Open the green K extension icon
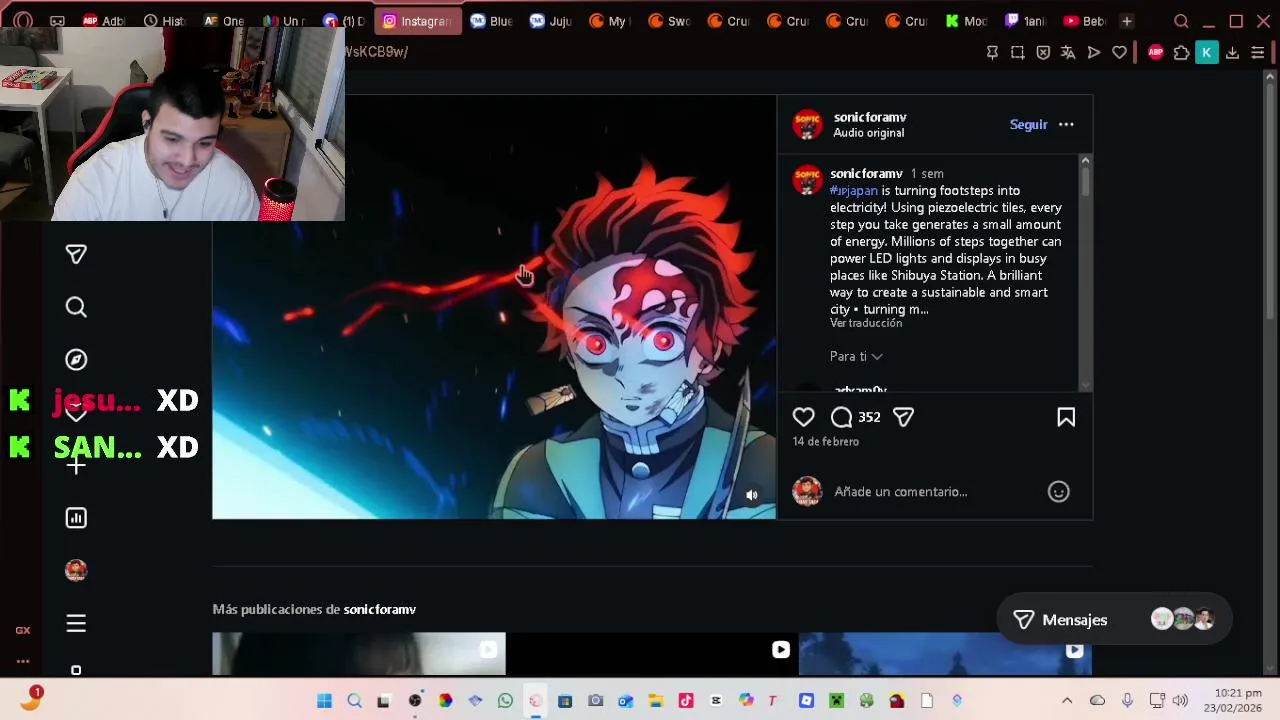This screenshot has width=1280, height=720. click(1207, 52)
